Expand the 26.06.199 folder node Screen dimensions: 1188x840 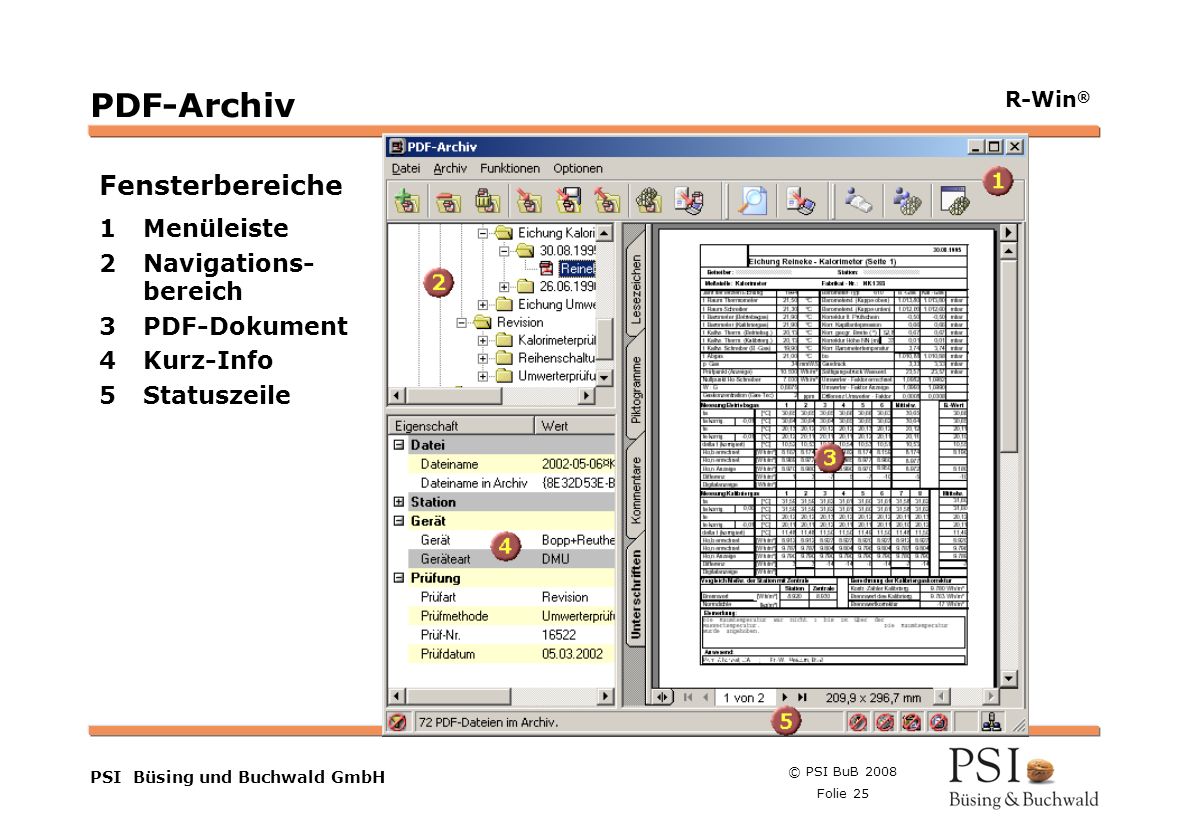[x=504, y=287]
